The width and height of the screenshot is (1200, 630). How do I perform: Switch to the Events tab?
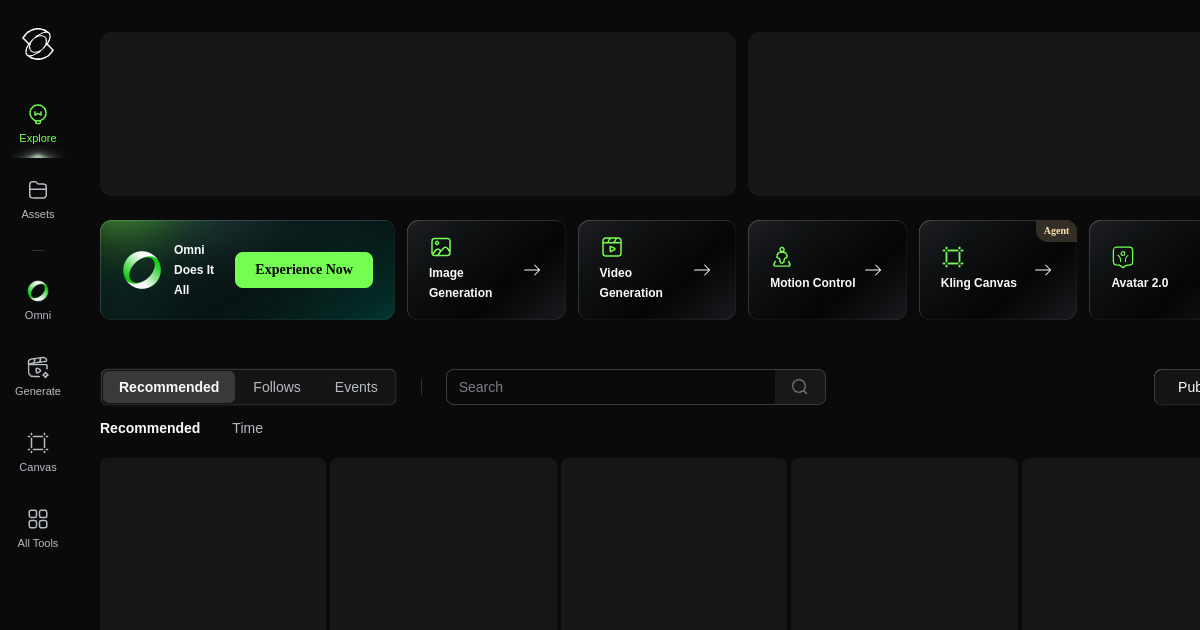pos(356,387)
